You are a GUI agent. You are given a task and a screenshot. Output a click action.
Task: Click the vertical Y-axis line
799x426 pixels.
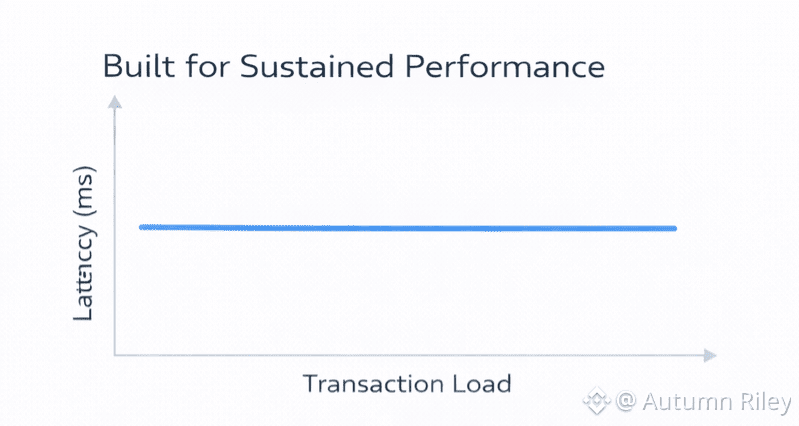(115, 230)
